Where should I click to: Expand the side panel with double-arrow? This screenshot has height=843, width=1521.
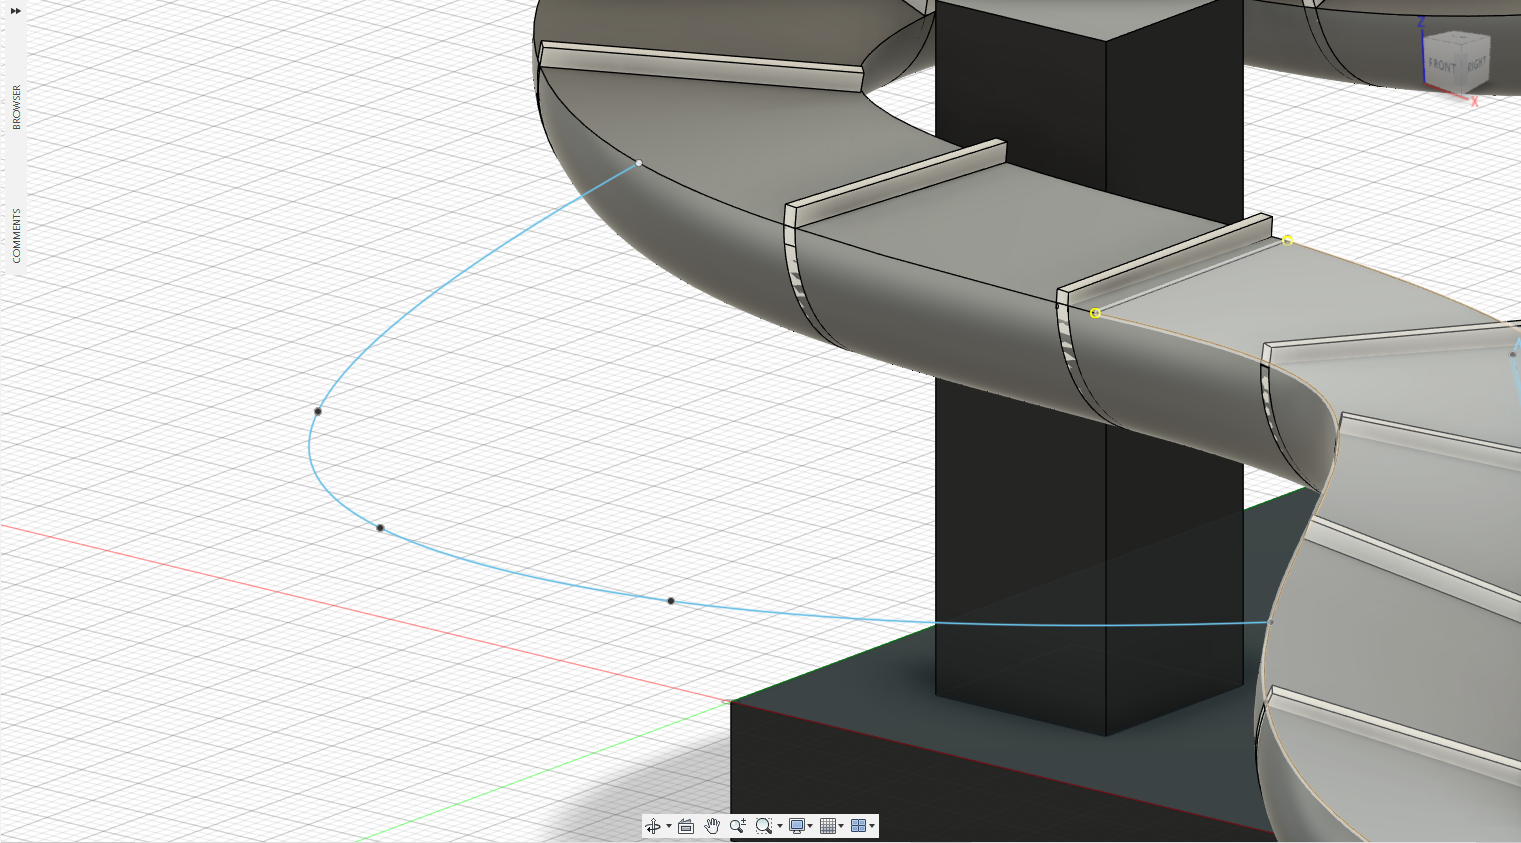[16, 11]
